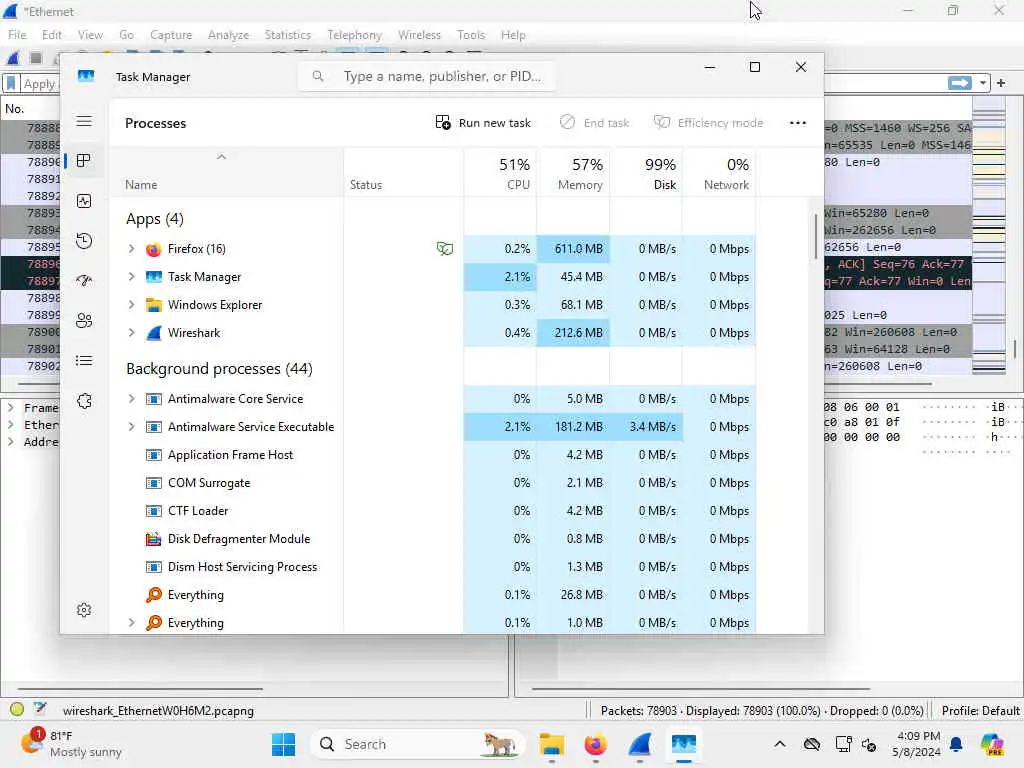The width and height of the screenshot is (1024, 768).
Task: Open File Explorer from the taskbar
Action: pos(552,744)
